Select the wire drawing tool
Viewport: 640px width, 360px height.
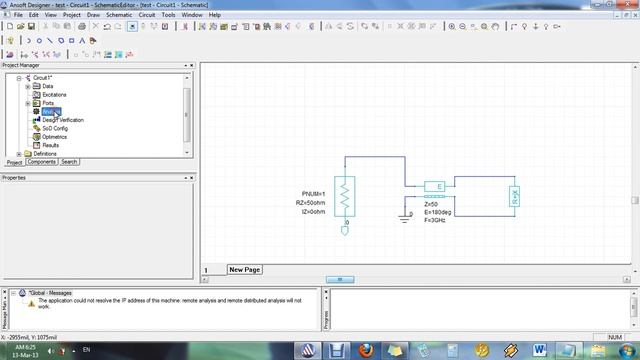[514, 27]
